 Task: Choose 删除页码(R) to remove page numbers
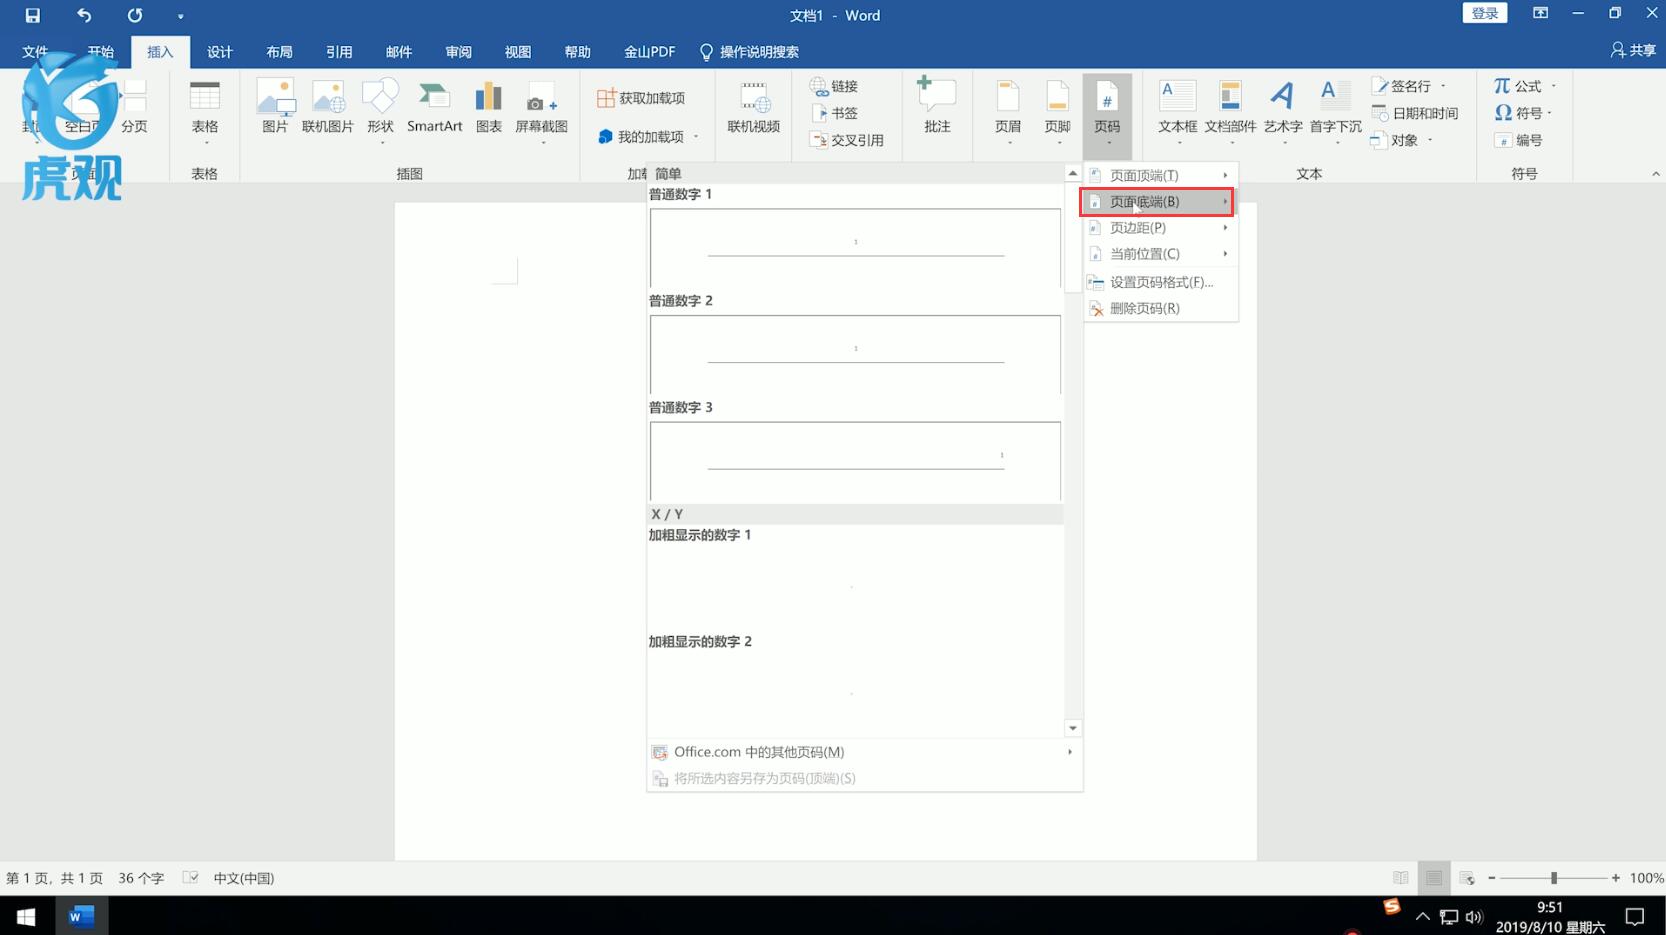(1160, 308)
